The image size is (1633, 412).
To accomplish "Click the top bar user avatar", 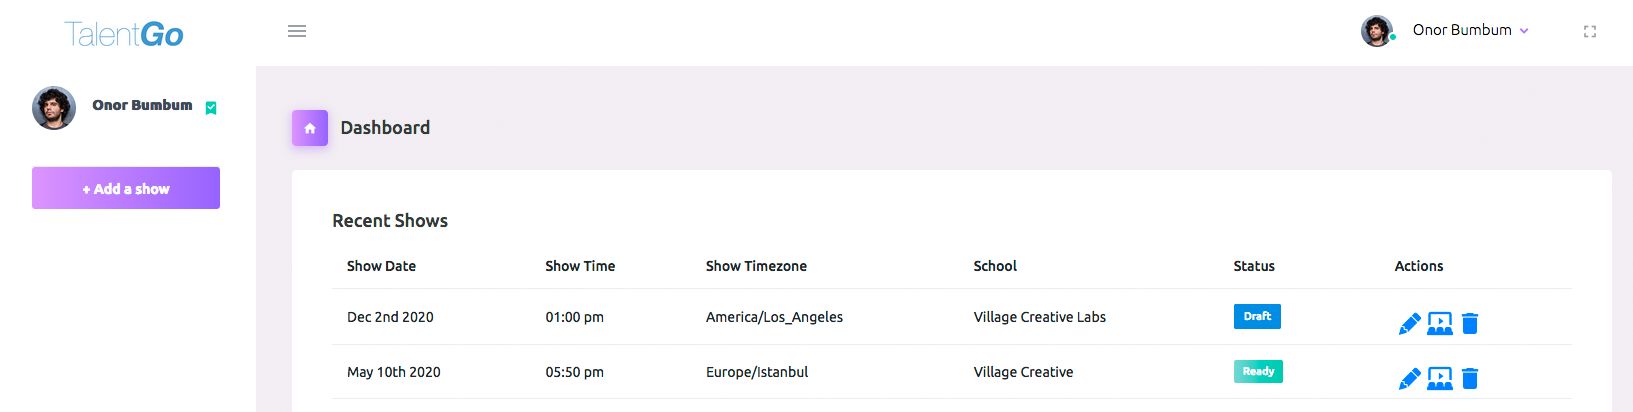I will click(1377, 31).
